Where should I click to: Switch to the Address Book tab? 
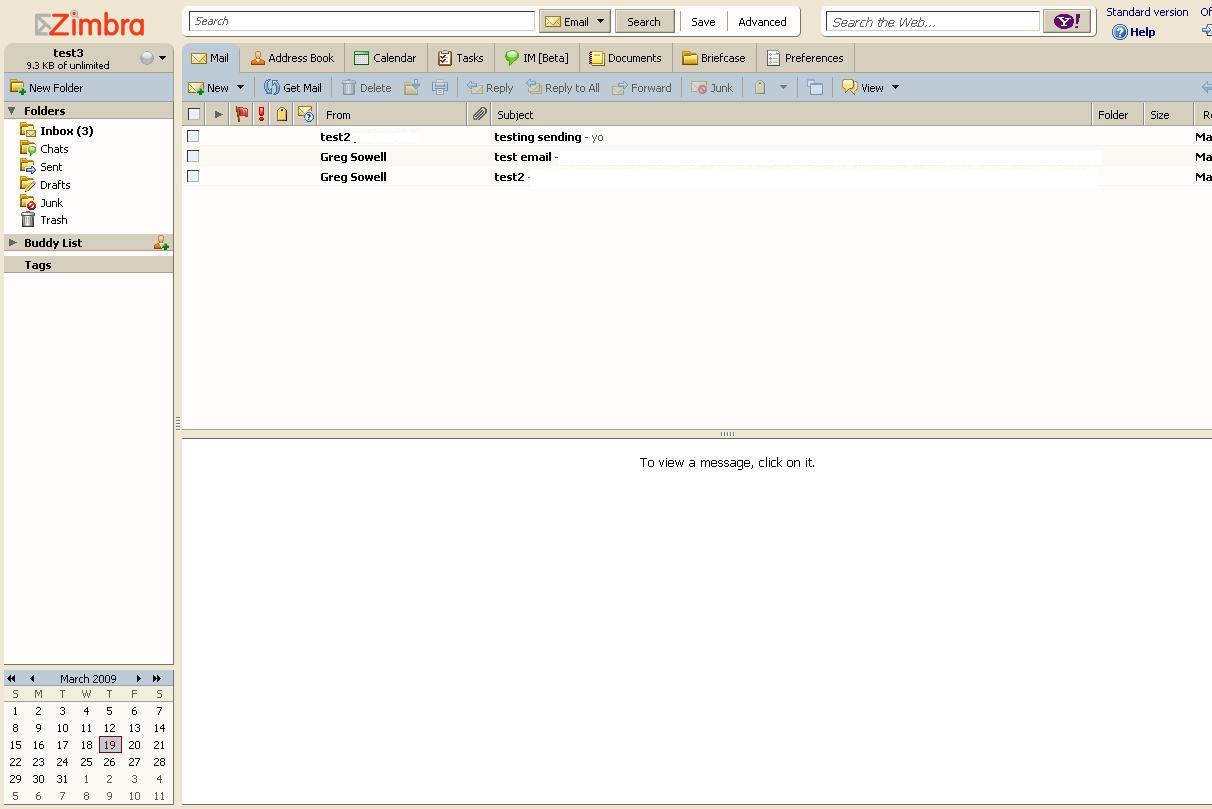tap(292, 58)
